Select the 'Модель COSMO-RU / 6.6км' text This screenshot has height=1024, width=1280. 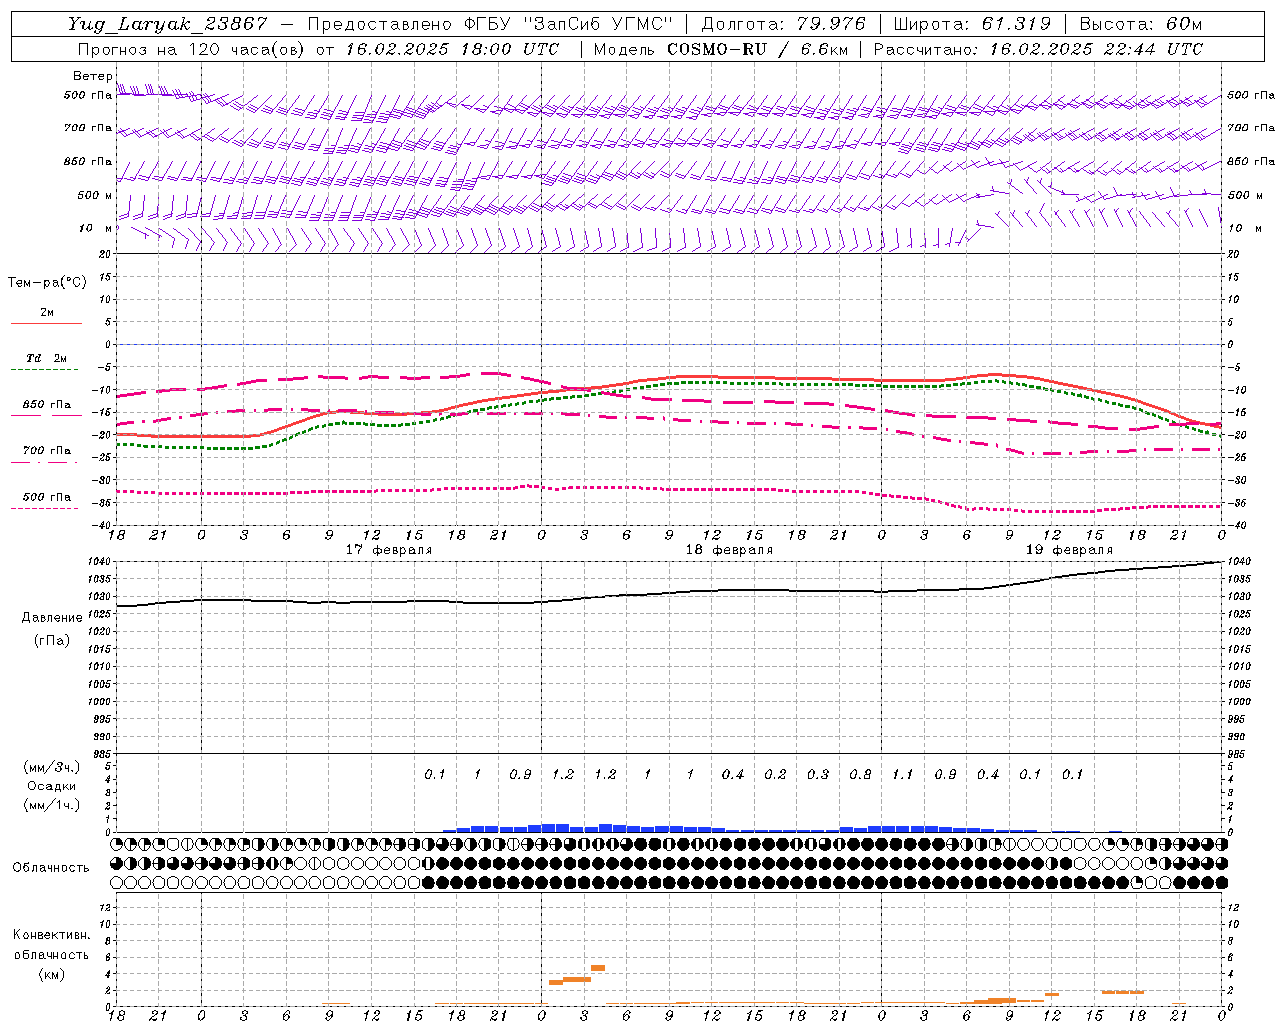(720, 49)
